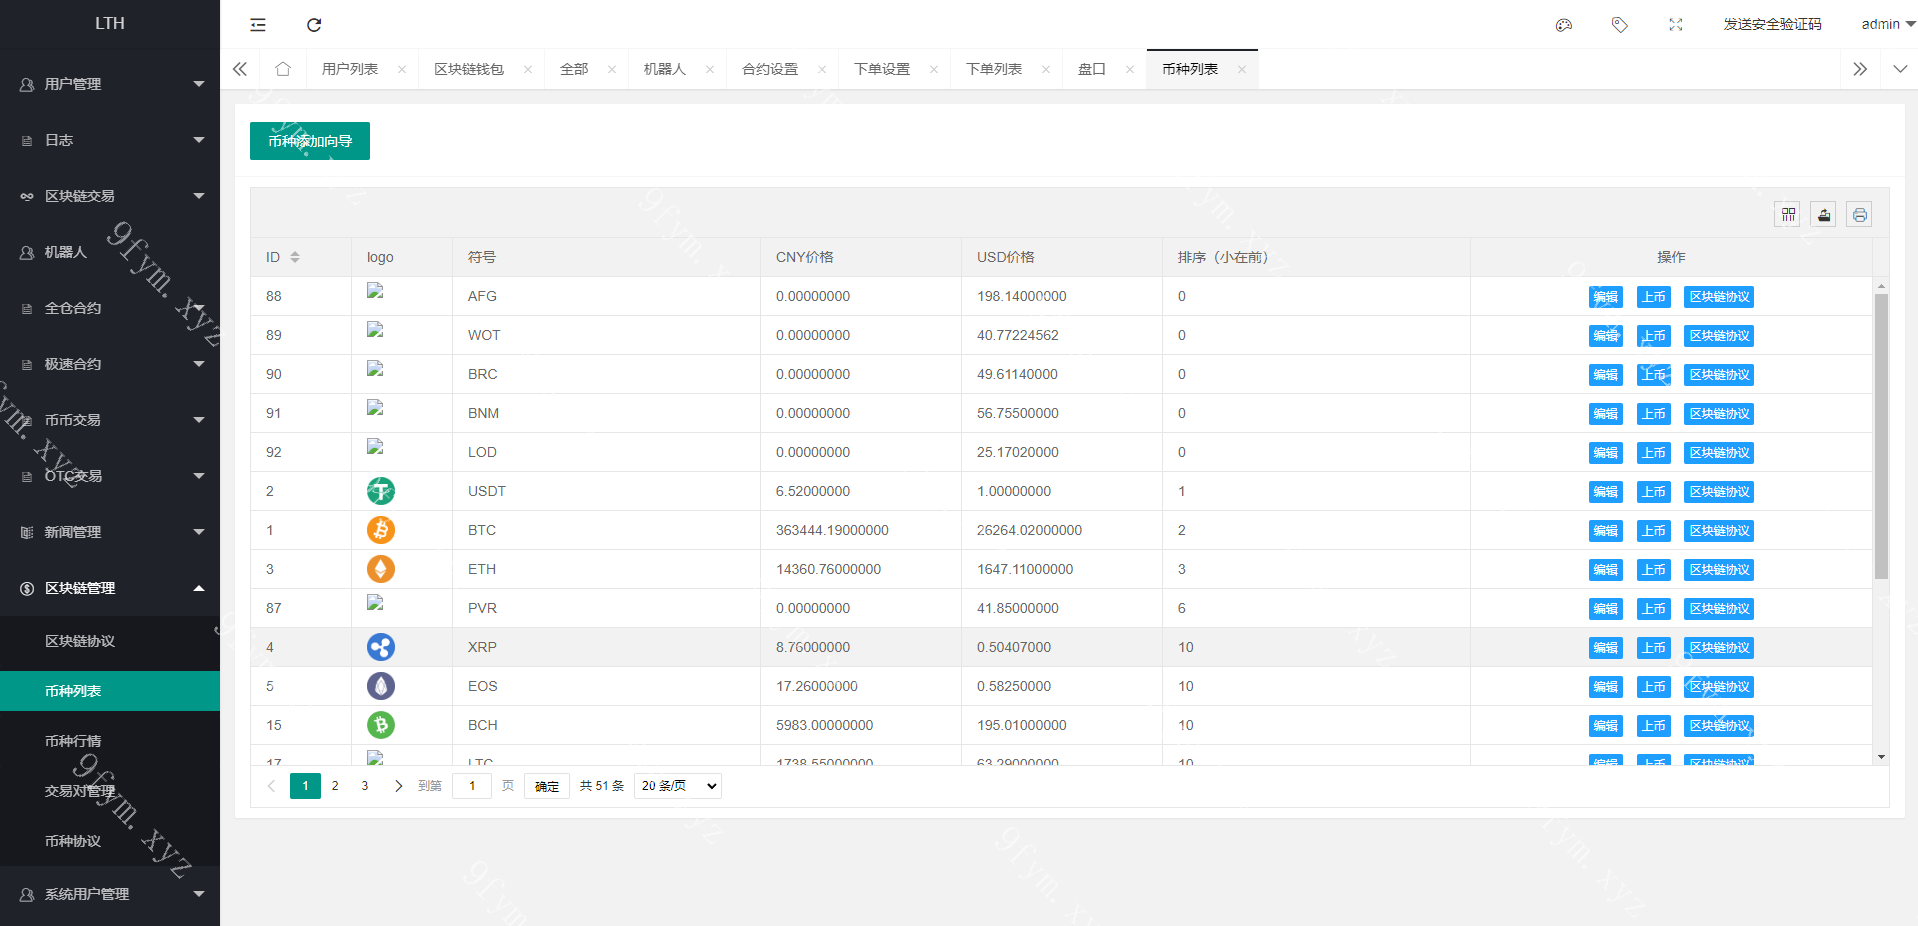1918x926 pixels.
Task: Switch to 下单列表 tab
Action: click(x=994, y=69)
